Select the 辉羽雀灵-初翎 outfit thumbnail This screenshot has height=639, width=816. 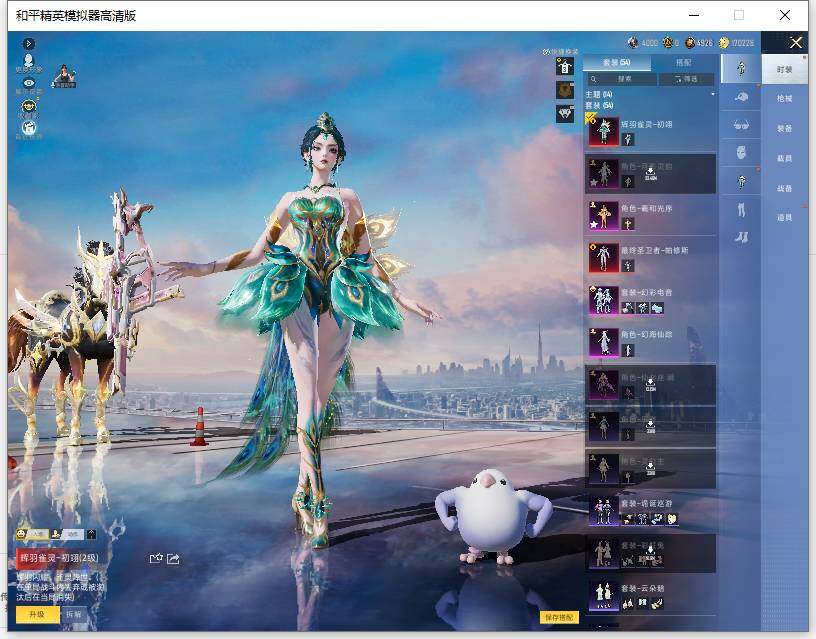click(x=604, y=131)
